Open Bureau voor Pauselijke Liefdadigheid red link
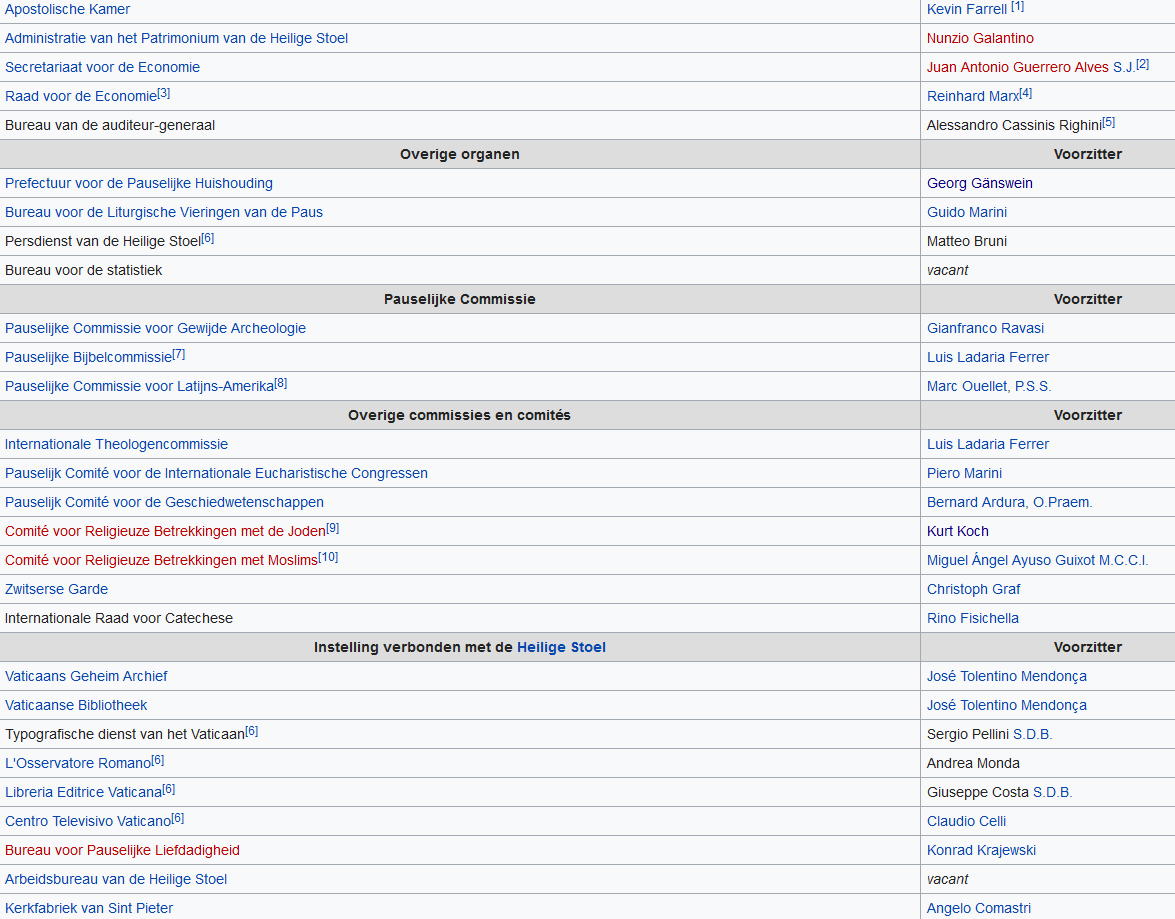 click(x=122, y=850)
